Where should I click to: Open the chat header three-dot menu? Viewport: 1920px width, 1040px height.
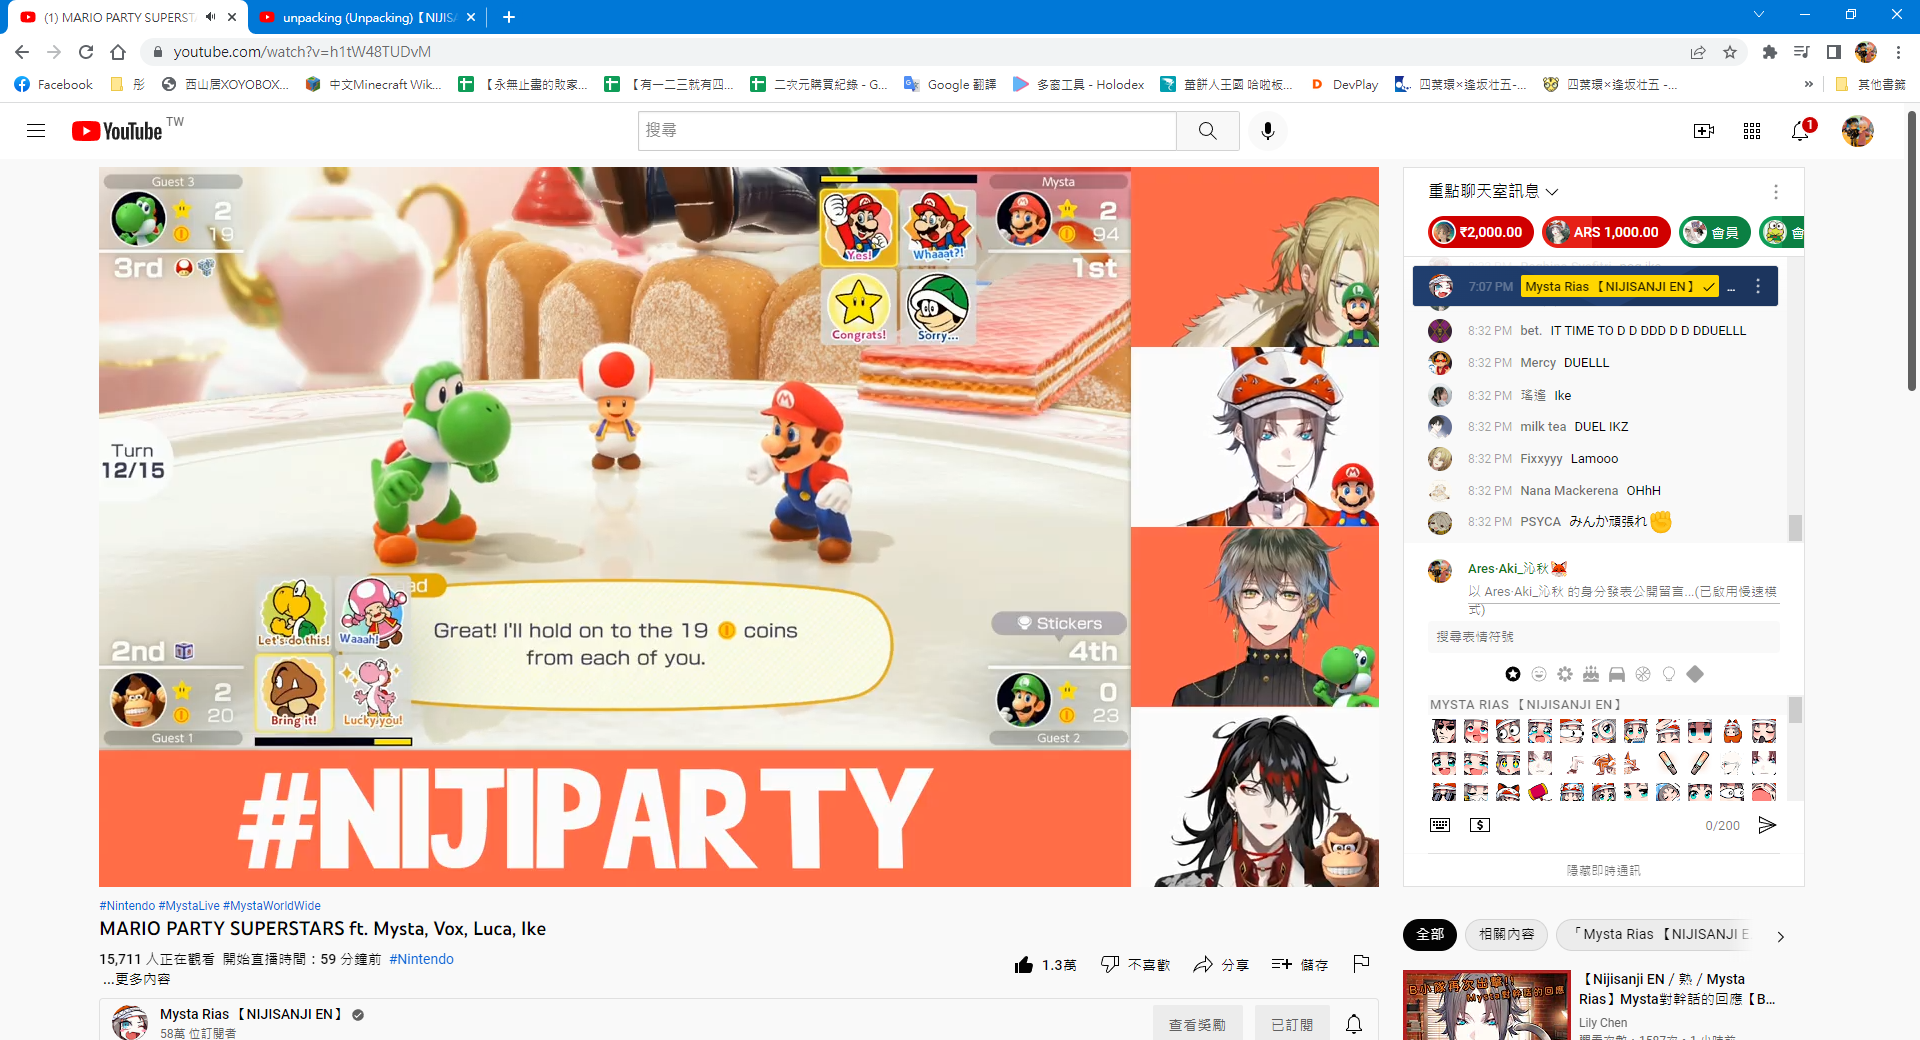coord(1776,191)
